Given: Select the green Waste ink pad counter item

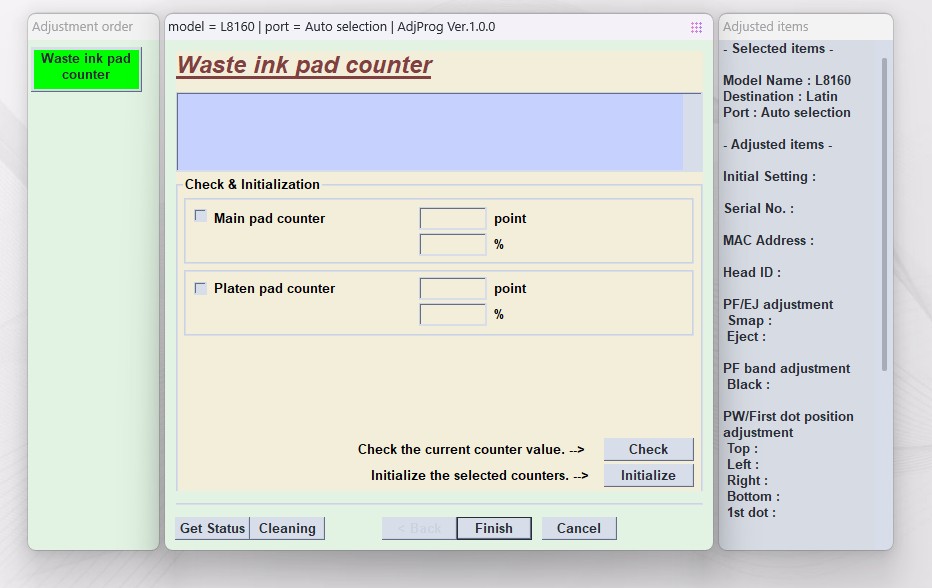Looking at the screenshot, I should [86, 67].
